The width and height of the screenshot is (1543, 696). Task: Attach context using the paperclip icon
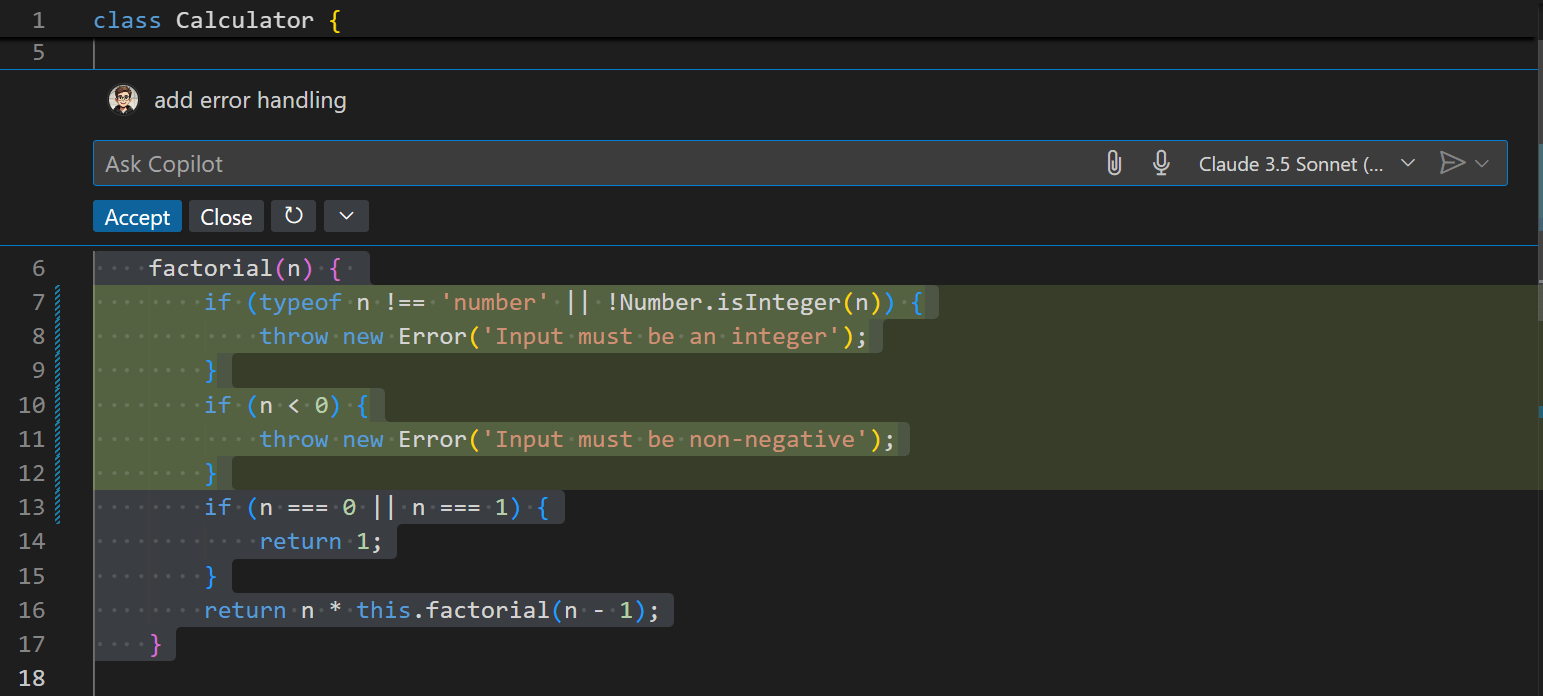click(x=1114, y=162)
